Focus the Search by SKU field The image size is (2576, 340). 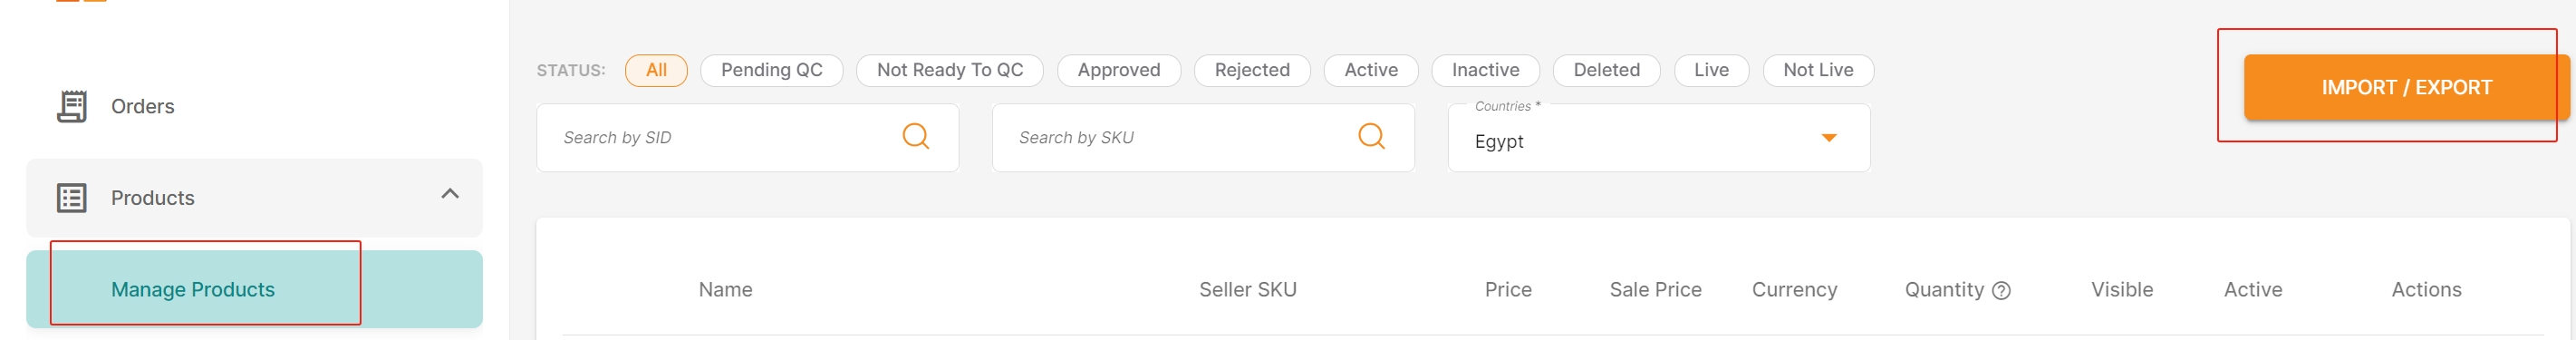tap(1203, 138)
